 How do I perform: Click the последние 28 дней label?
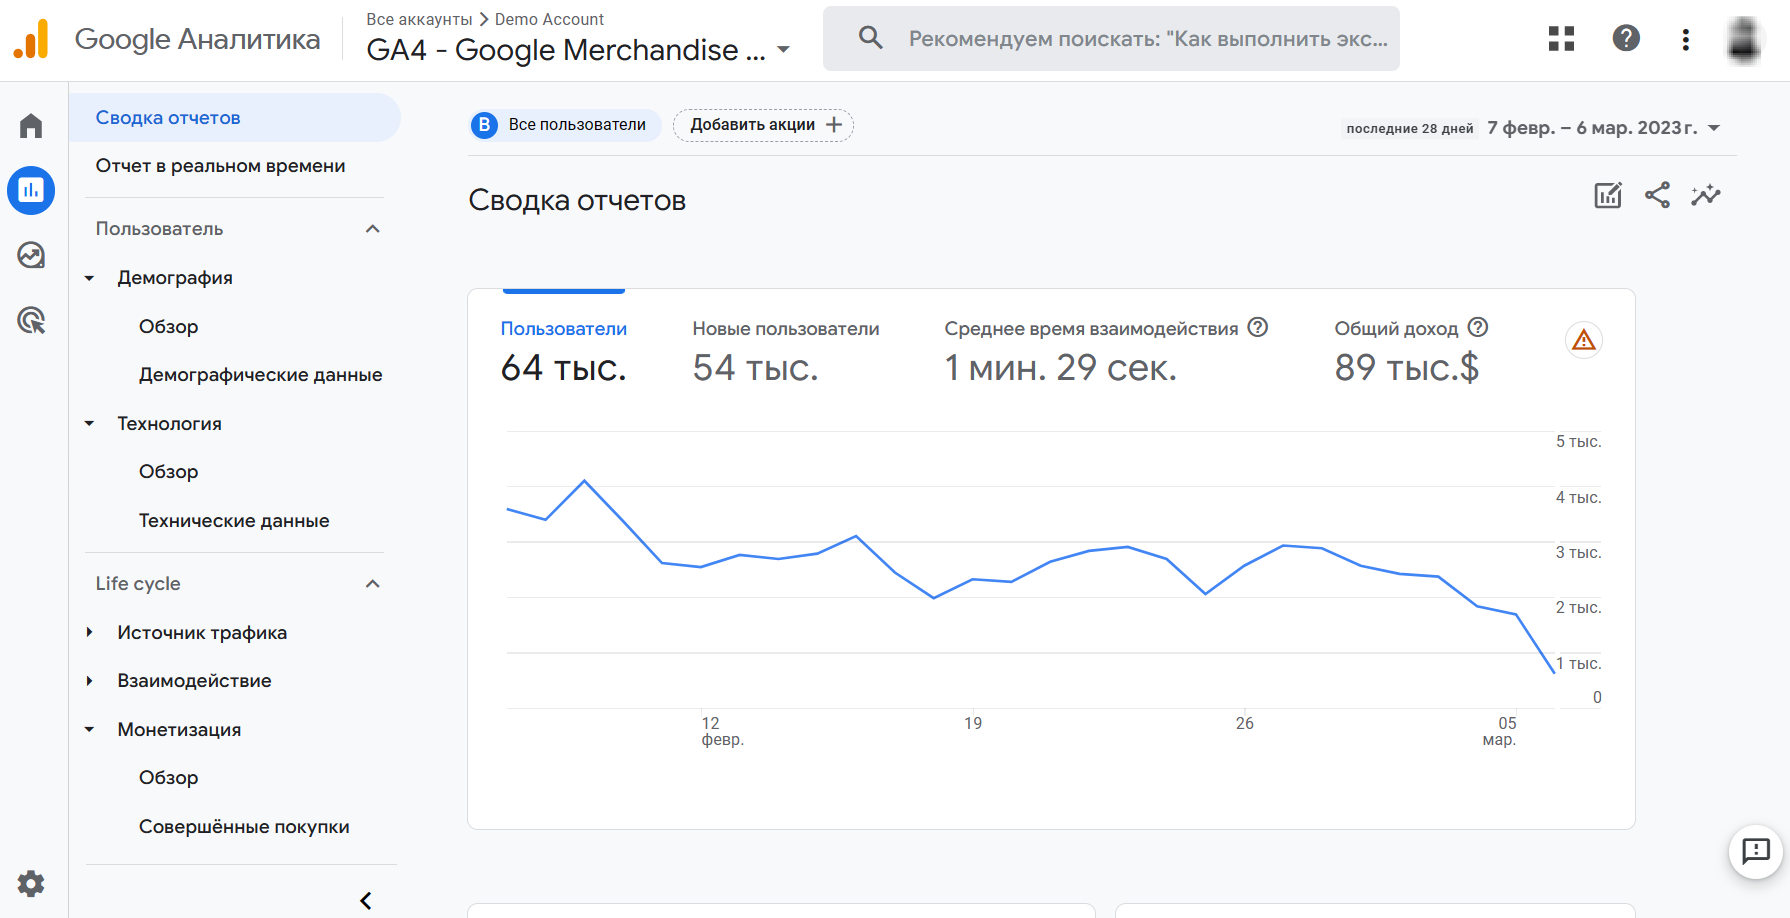pyautogui.click(x=1410, y=128)
